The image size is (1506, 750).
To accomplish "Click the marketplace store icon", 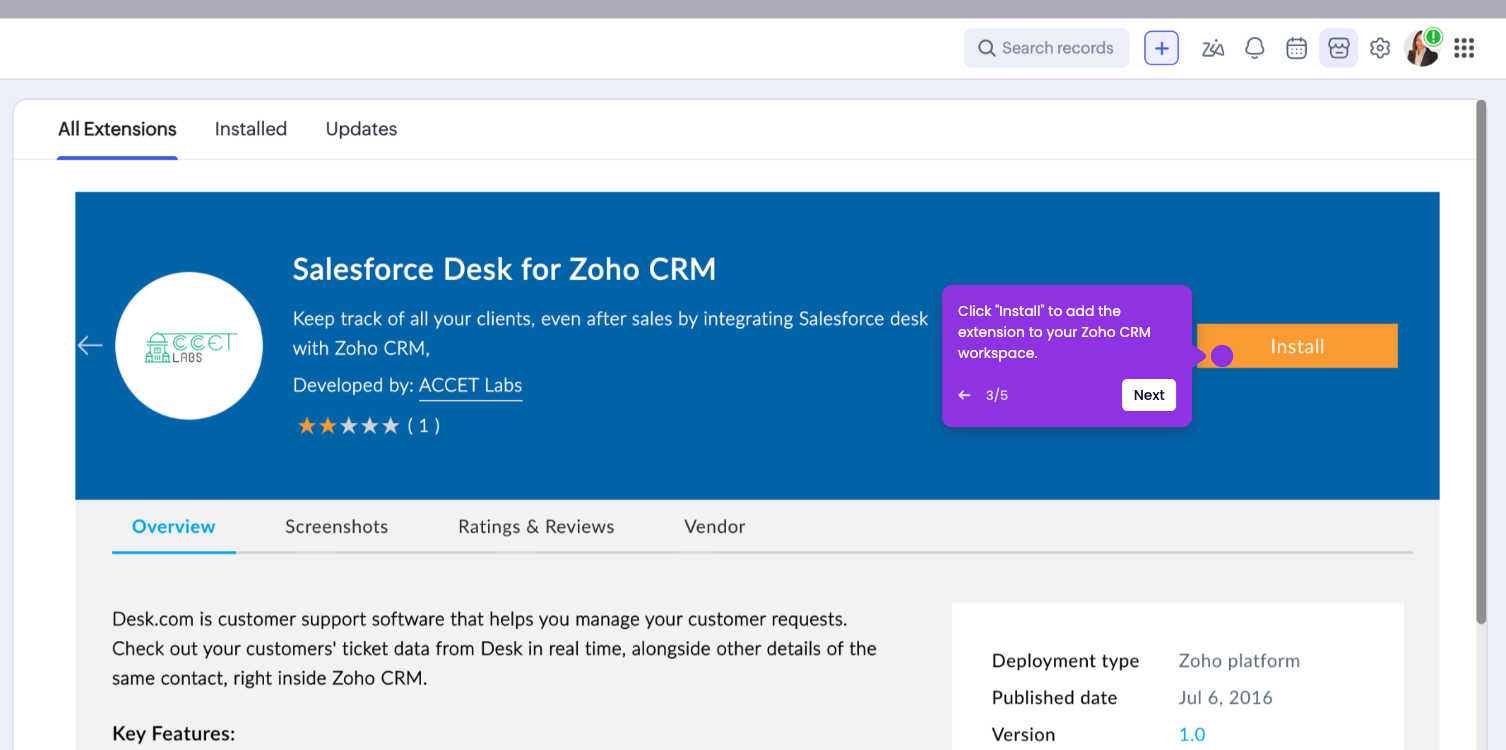I will tap(1338, 48).
